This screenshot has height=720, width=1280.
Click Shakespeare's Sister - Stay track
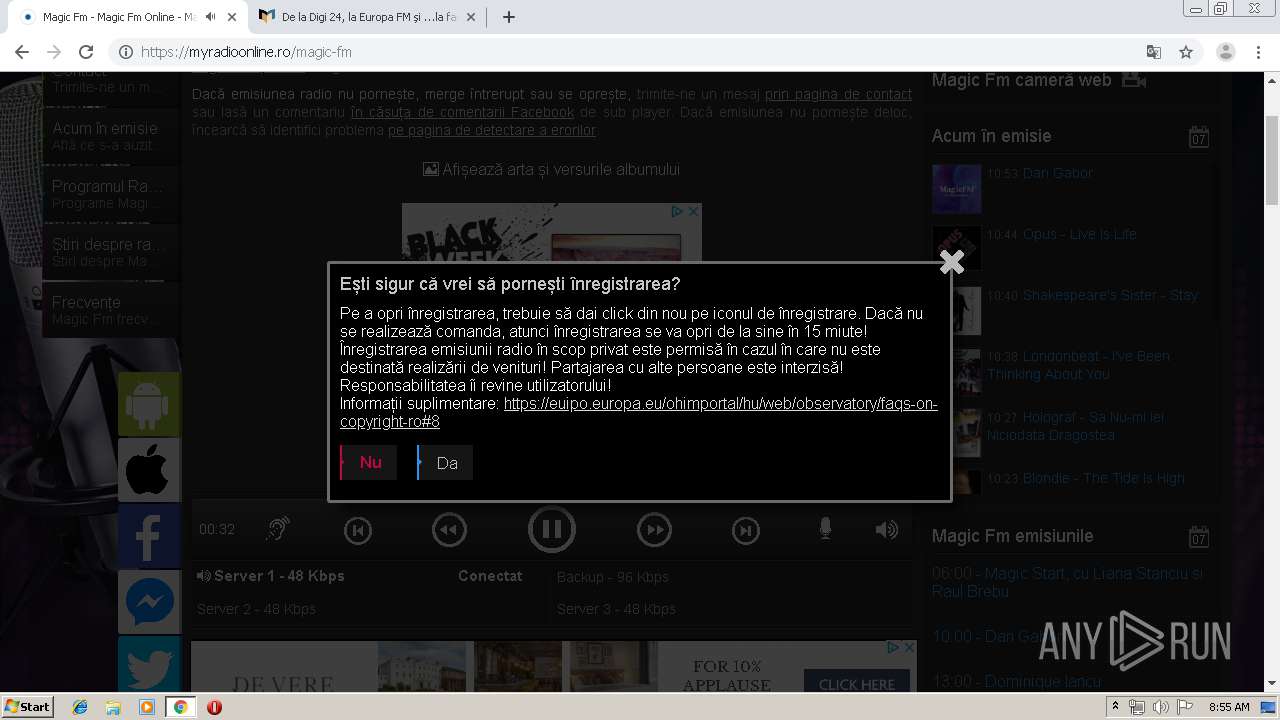[x=1110, y=295]
